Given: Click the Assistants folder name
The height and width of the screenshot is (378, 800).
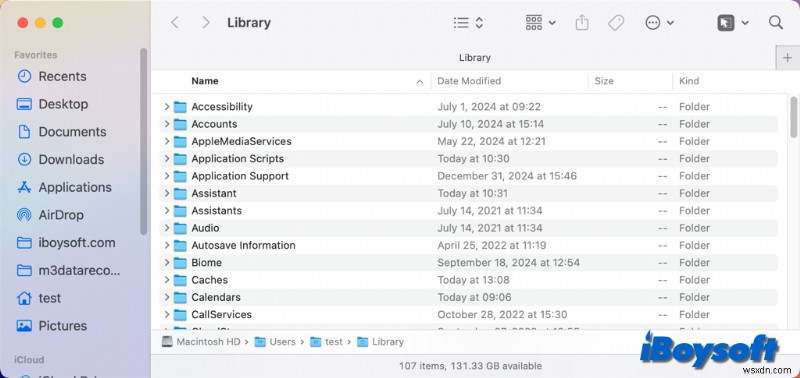Looking at the screenshot, I should [216, 211].
